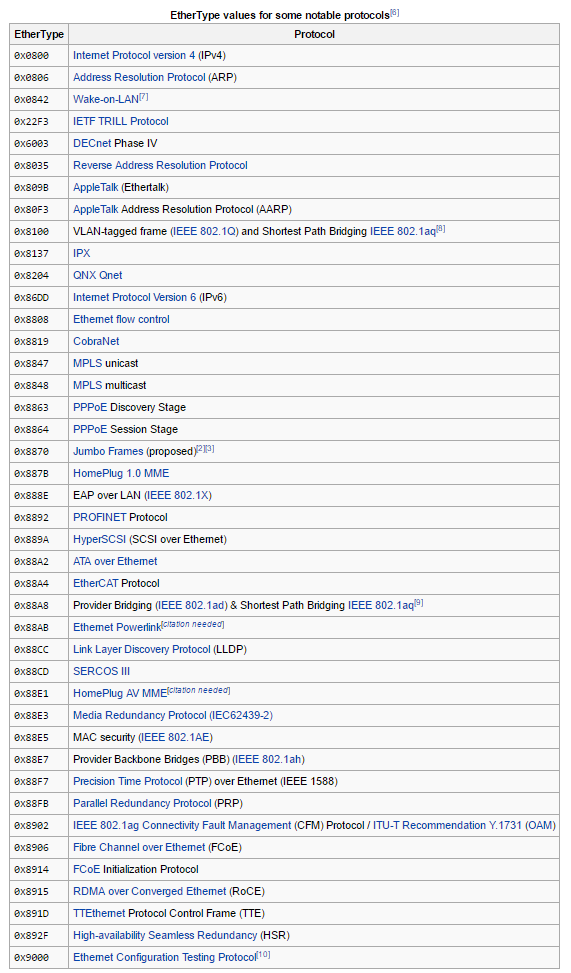This screenshot has width=571, height=973.
Task: Click reference 6 in table caption
Action: [x=395, y=12]
